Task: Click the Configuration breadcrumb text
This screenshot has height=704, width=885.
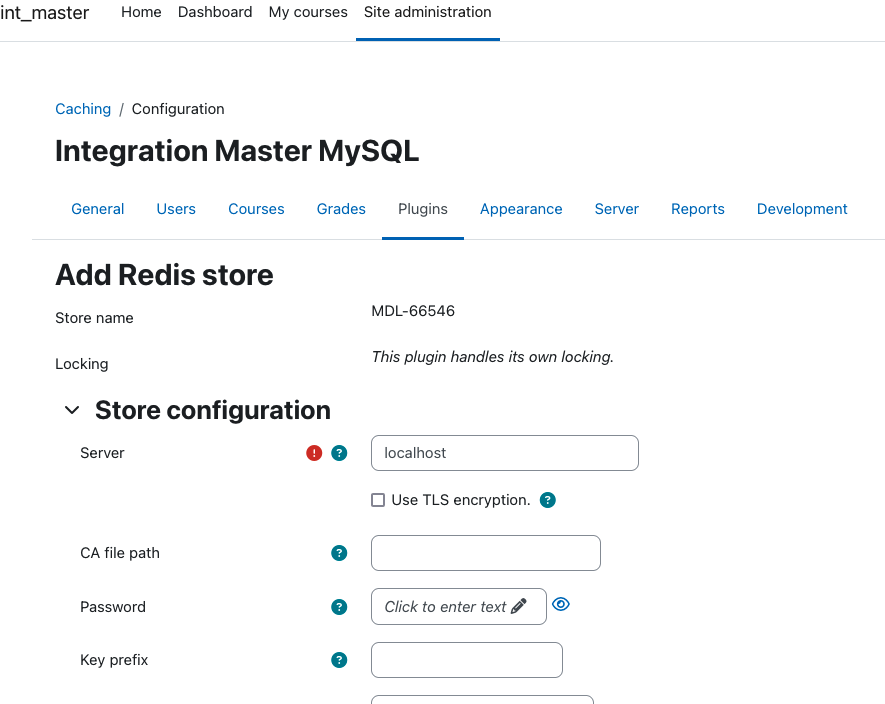Action: [x=178, y=109]
